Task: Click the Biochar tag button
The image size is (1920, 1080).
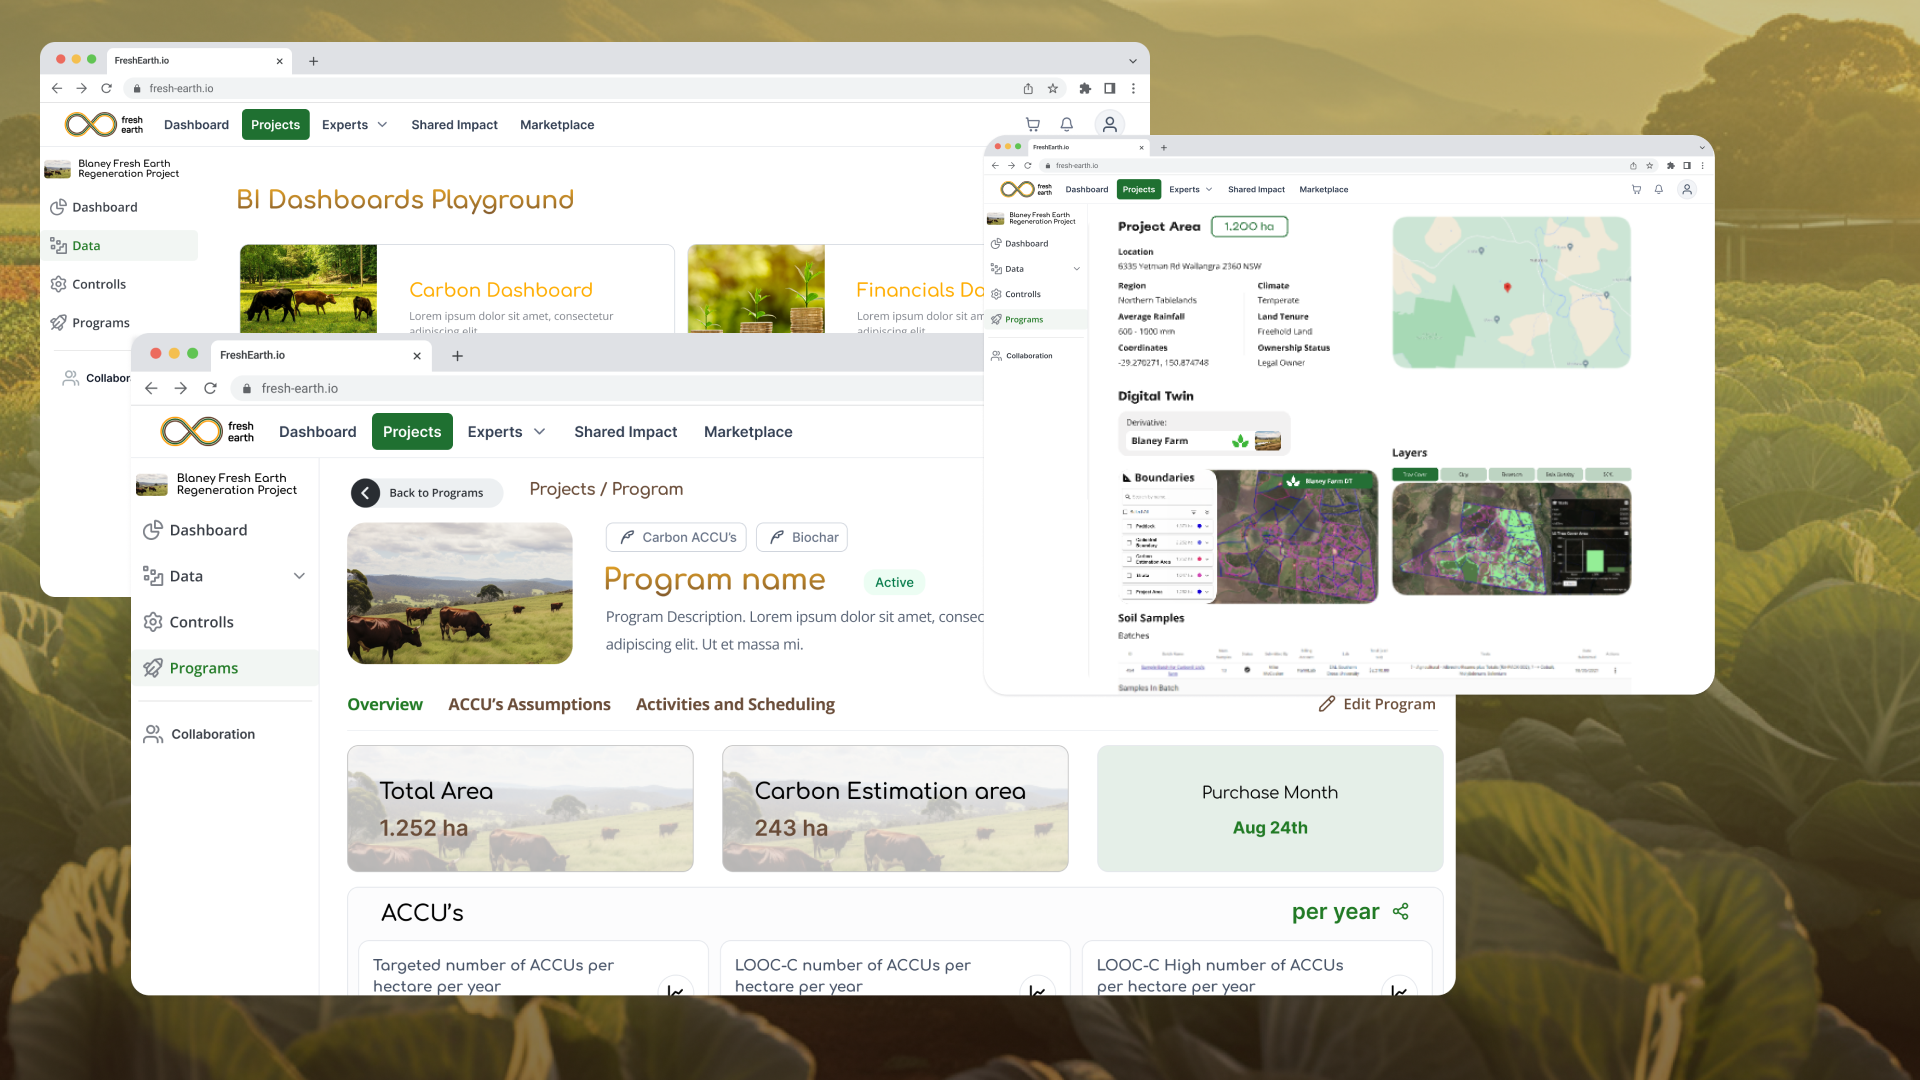Action: [802, 537]
